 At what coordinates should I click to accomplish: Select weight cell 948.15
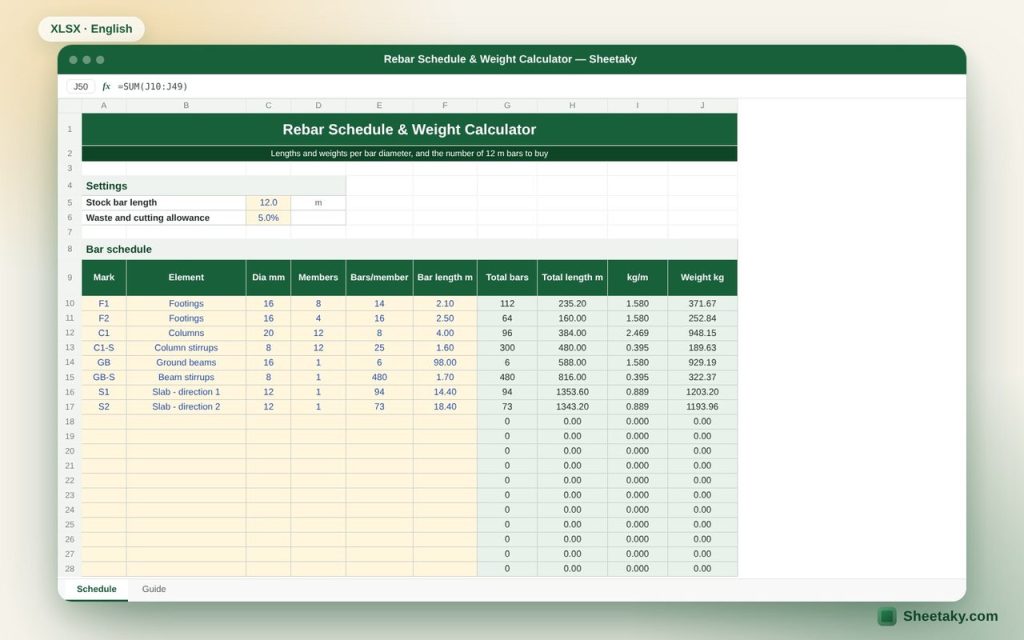click(703, 333)
